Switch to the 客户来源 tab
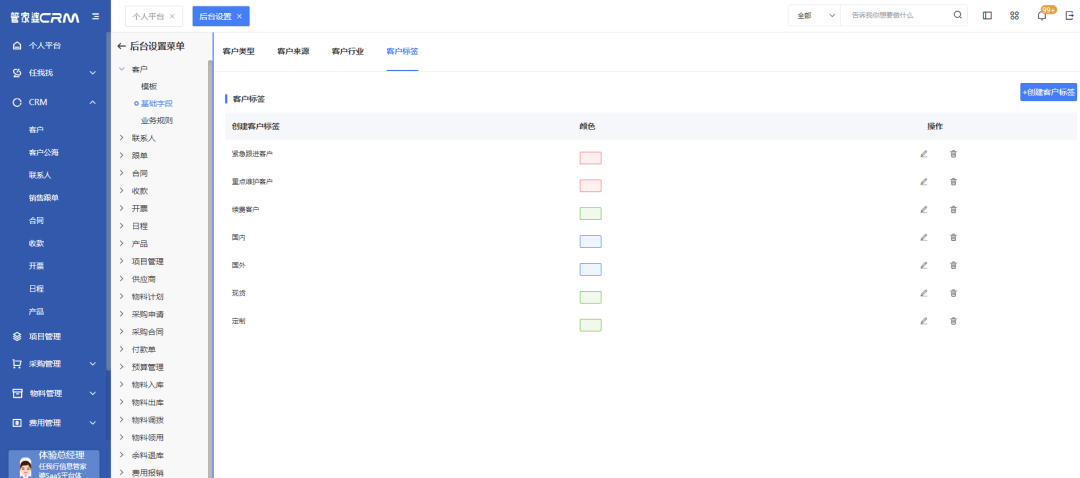1080x478 pixels. [x=293, y=51]
